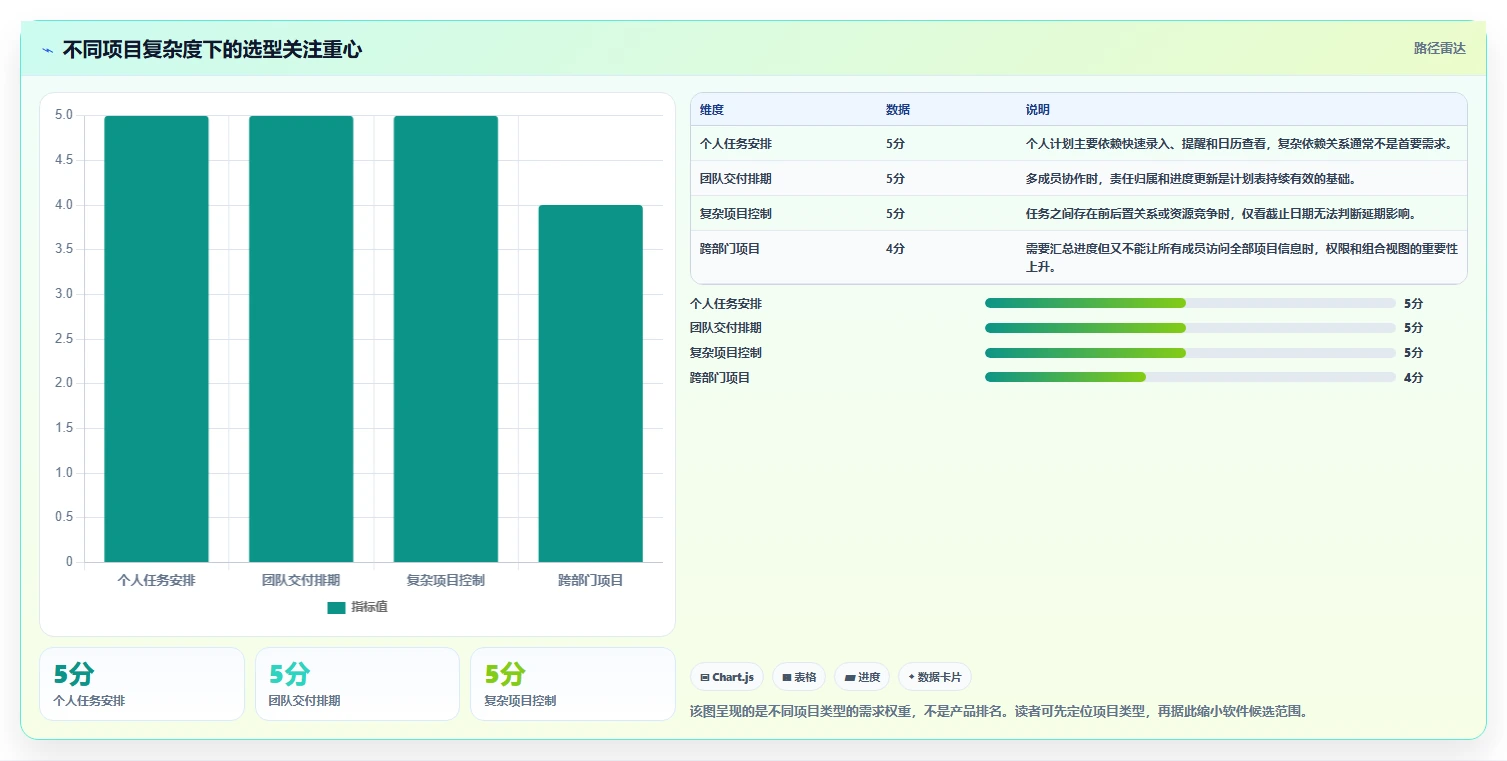The image size is (1507, 761).
Task: Click the 4.5 tick on the chart y-axis
Action: [63, 160]
